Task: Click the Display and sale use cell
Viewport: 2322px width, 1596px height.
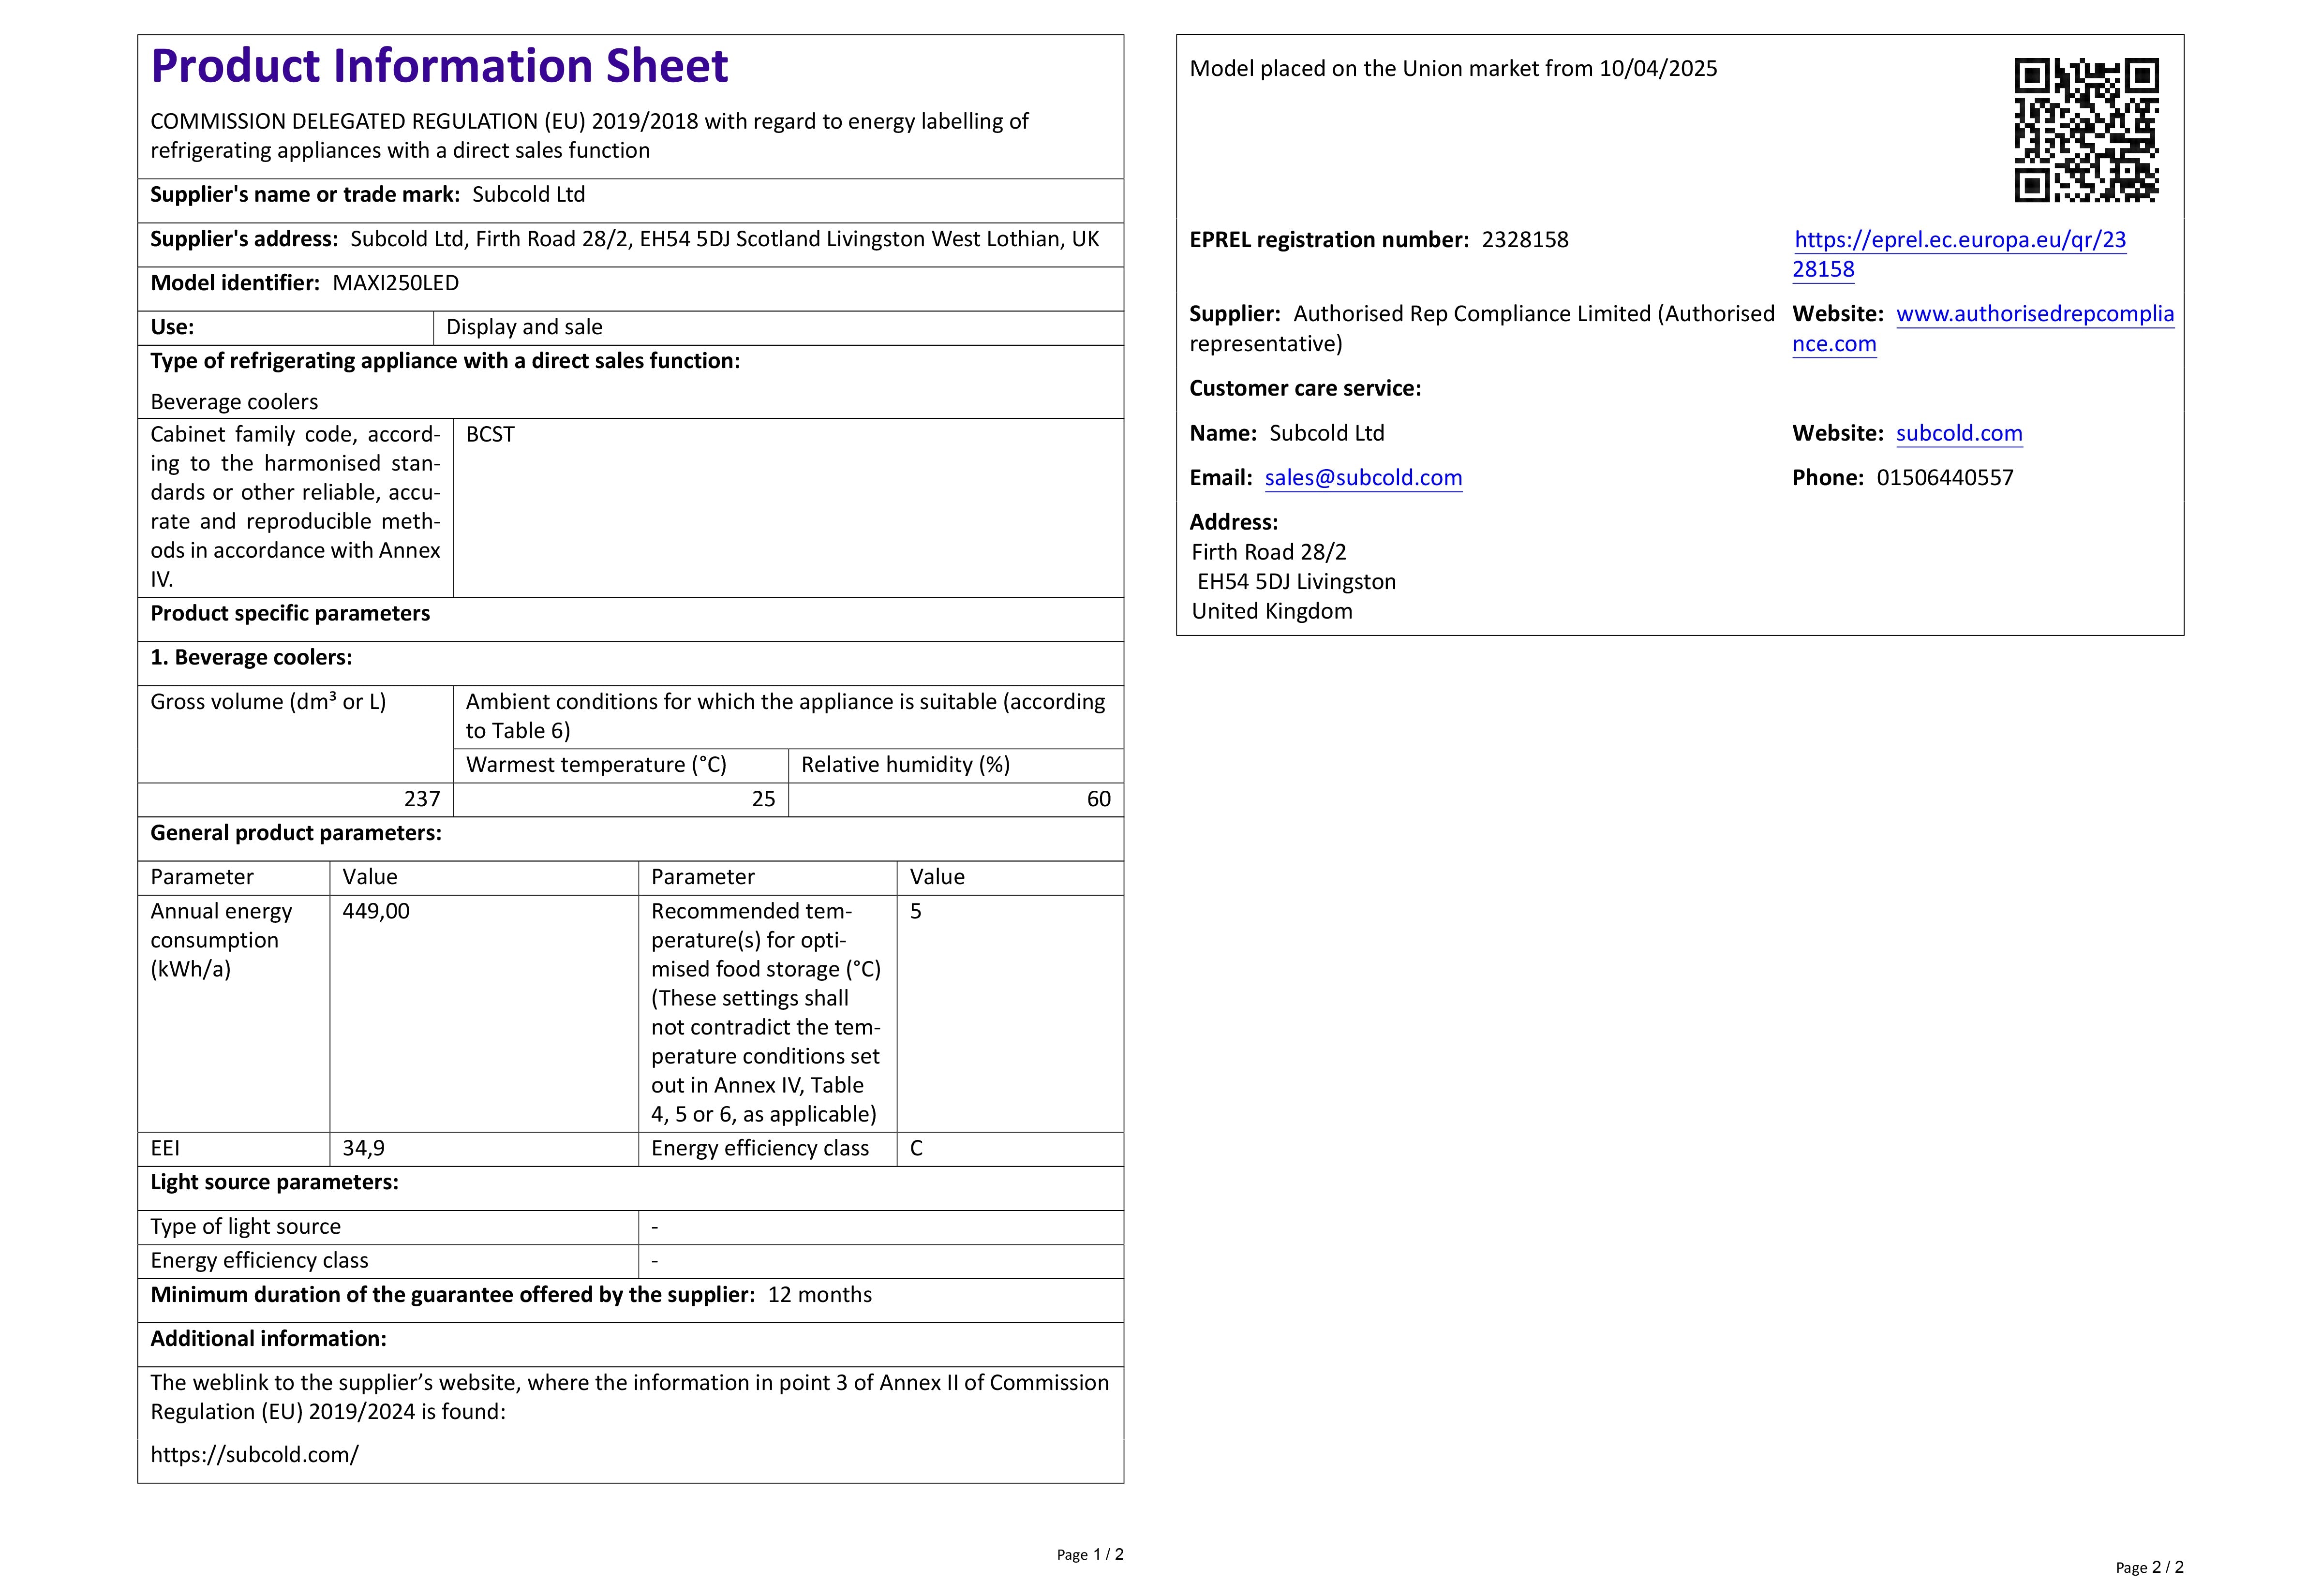Action: coord(524,327)
